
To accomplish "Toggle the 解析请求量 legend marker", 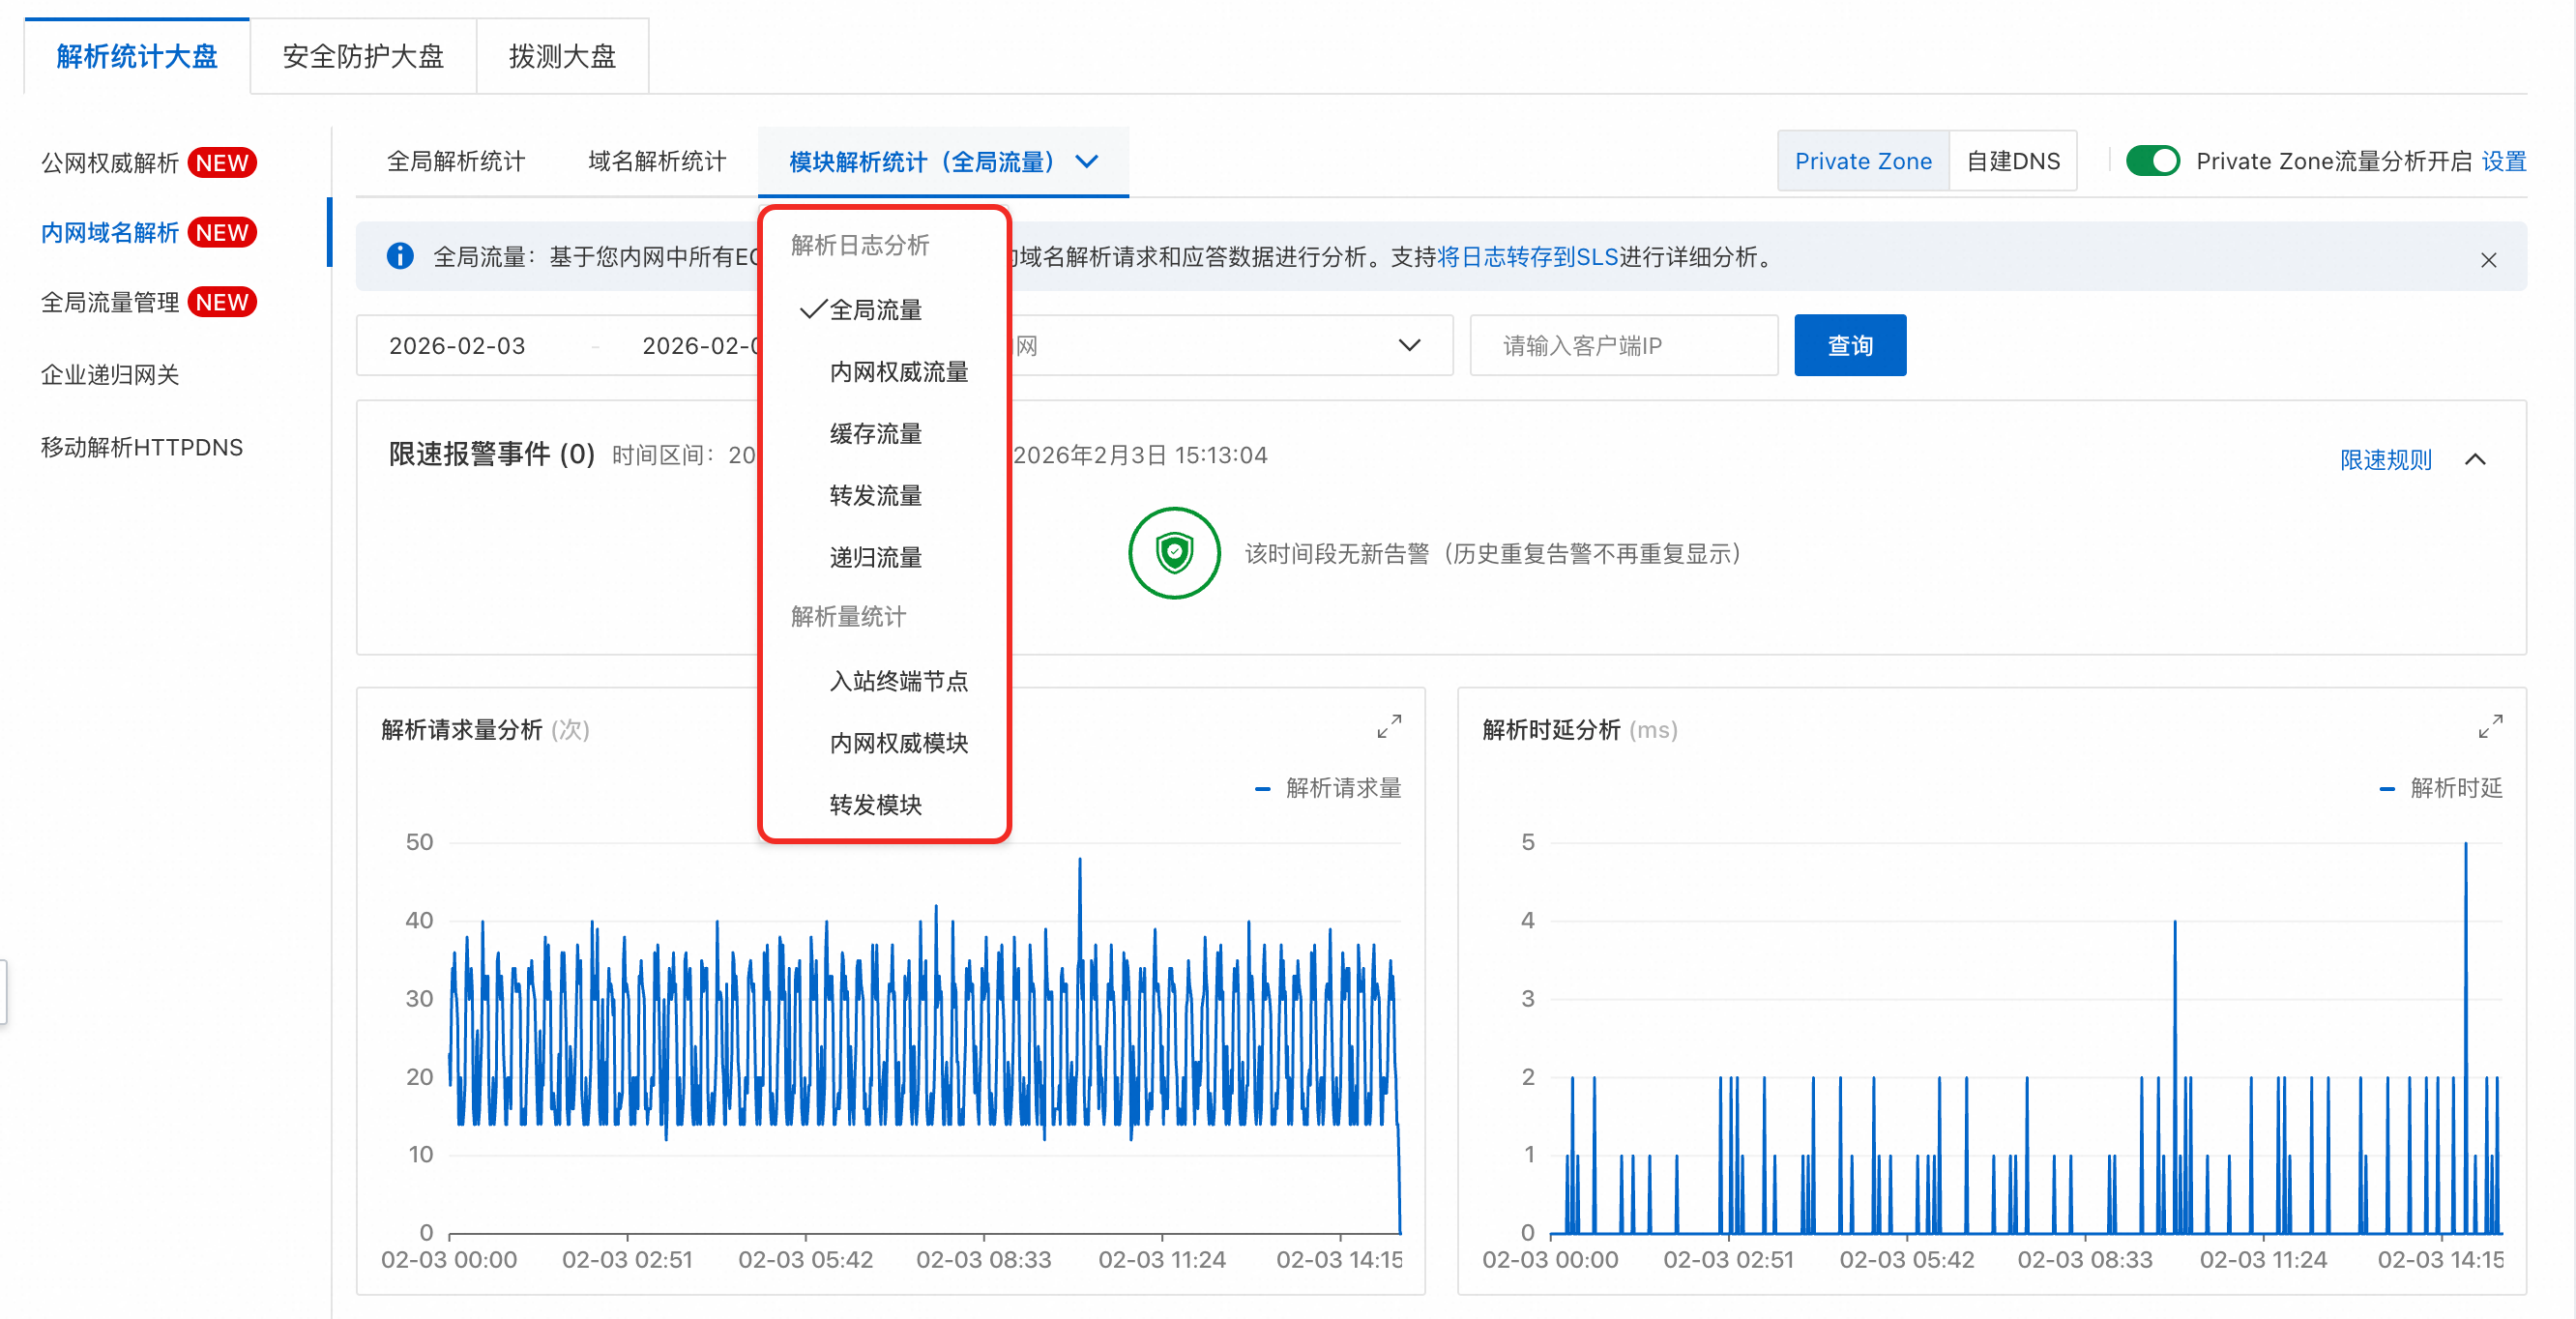I will click(1263, 789).
